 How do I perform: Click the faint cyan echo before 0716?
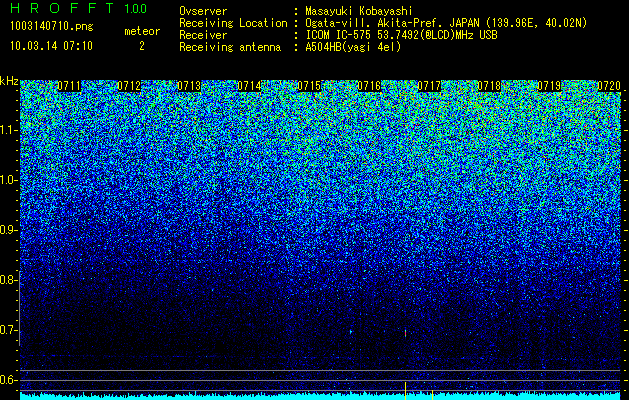click(x=351, y=332)
